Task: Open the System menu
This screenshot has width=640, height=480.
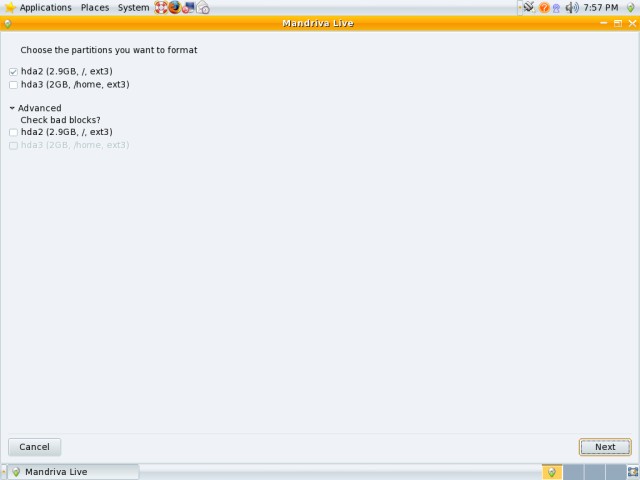Action: pos(133,7)
